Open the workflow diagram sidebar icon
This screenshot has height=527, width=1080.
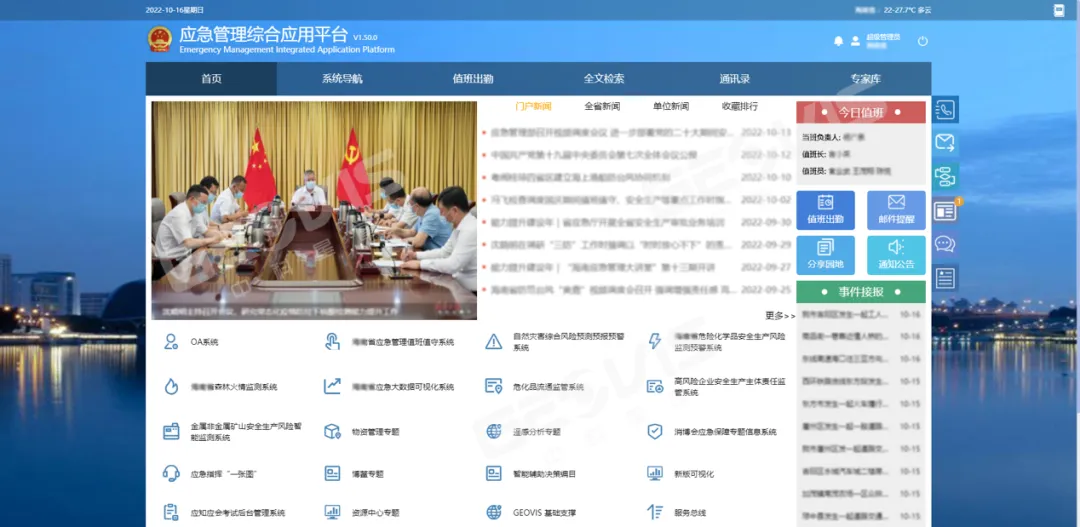(x=945, y=177)
